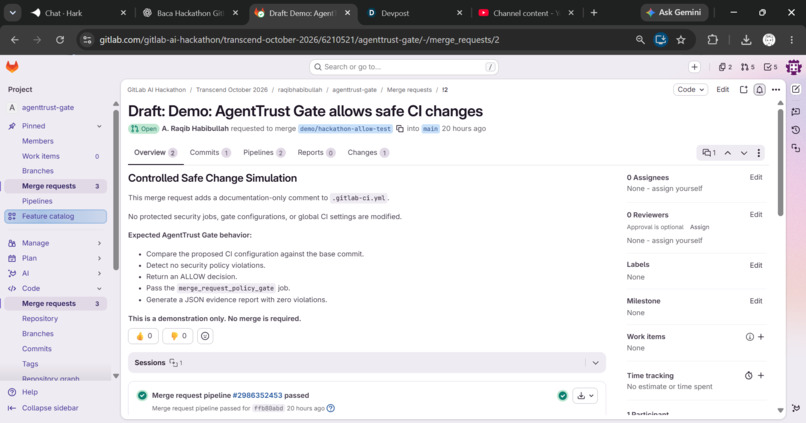The image size is (806, 423).
Task: Collapse the Pinned sidebar section
Action: click(x=99, y=126)
